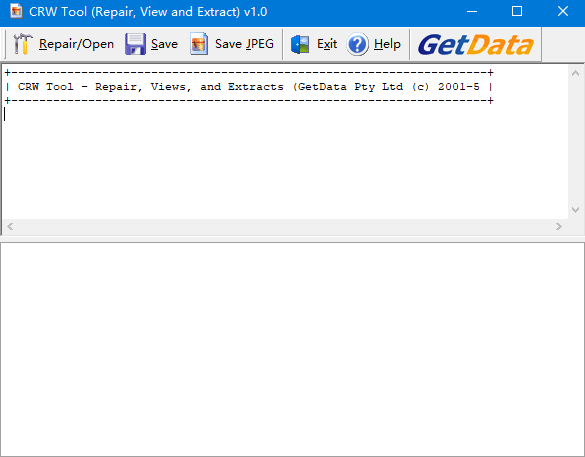Click the log pane scroll down arrow
The height and width of the screenshot is (457, 585).
pyautogui.click(x=575, y=210)
